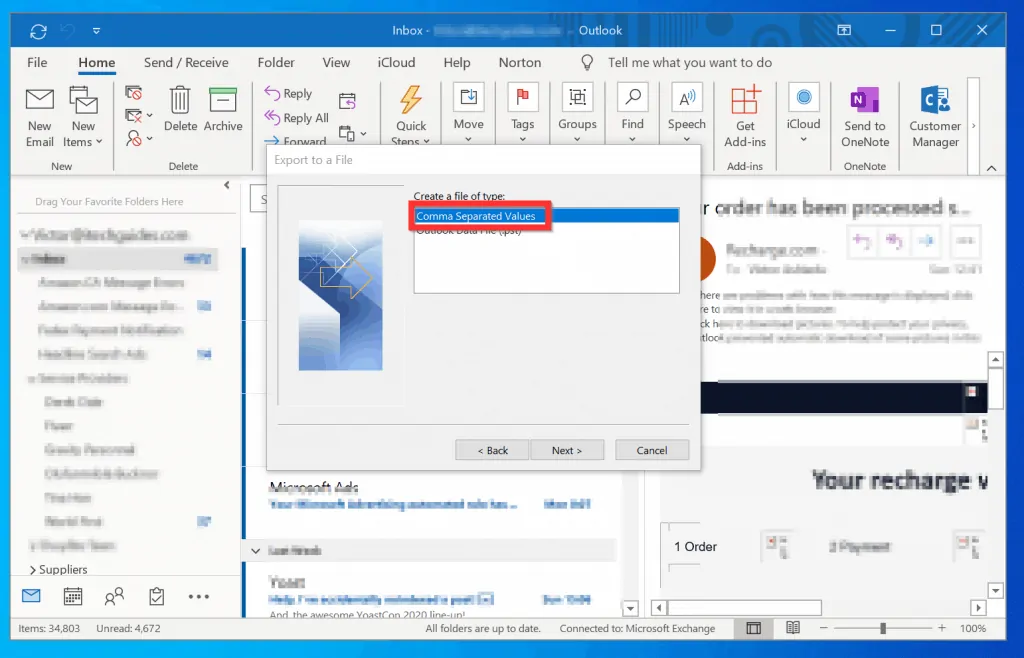1024x658 pixels.
Task: Archive the selected message
Action: (x=223, y=110)
